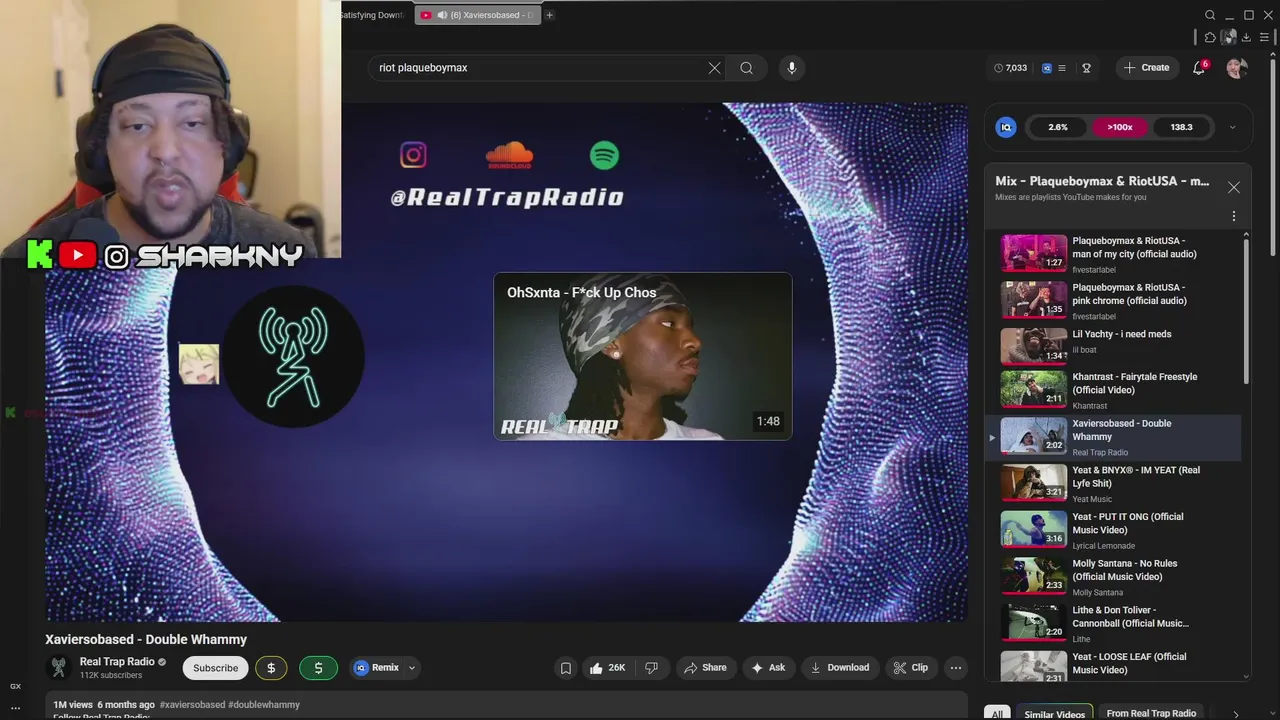Select the All chip
The height and width of the screenshot is (720, 1280).
pyautogui.click(x=997, y=714)
